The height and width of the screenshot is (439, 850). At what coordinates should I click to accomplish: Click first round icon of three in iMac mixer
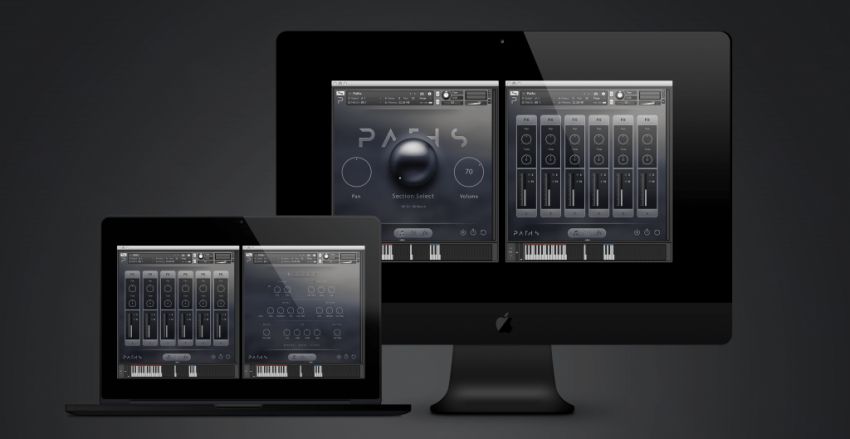point(636,233)
